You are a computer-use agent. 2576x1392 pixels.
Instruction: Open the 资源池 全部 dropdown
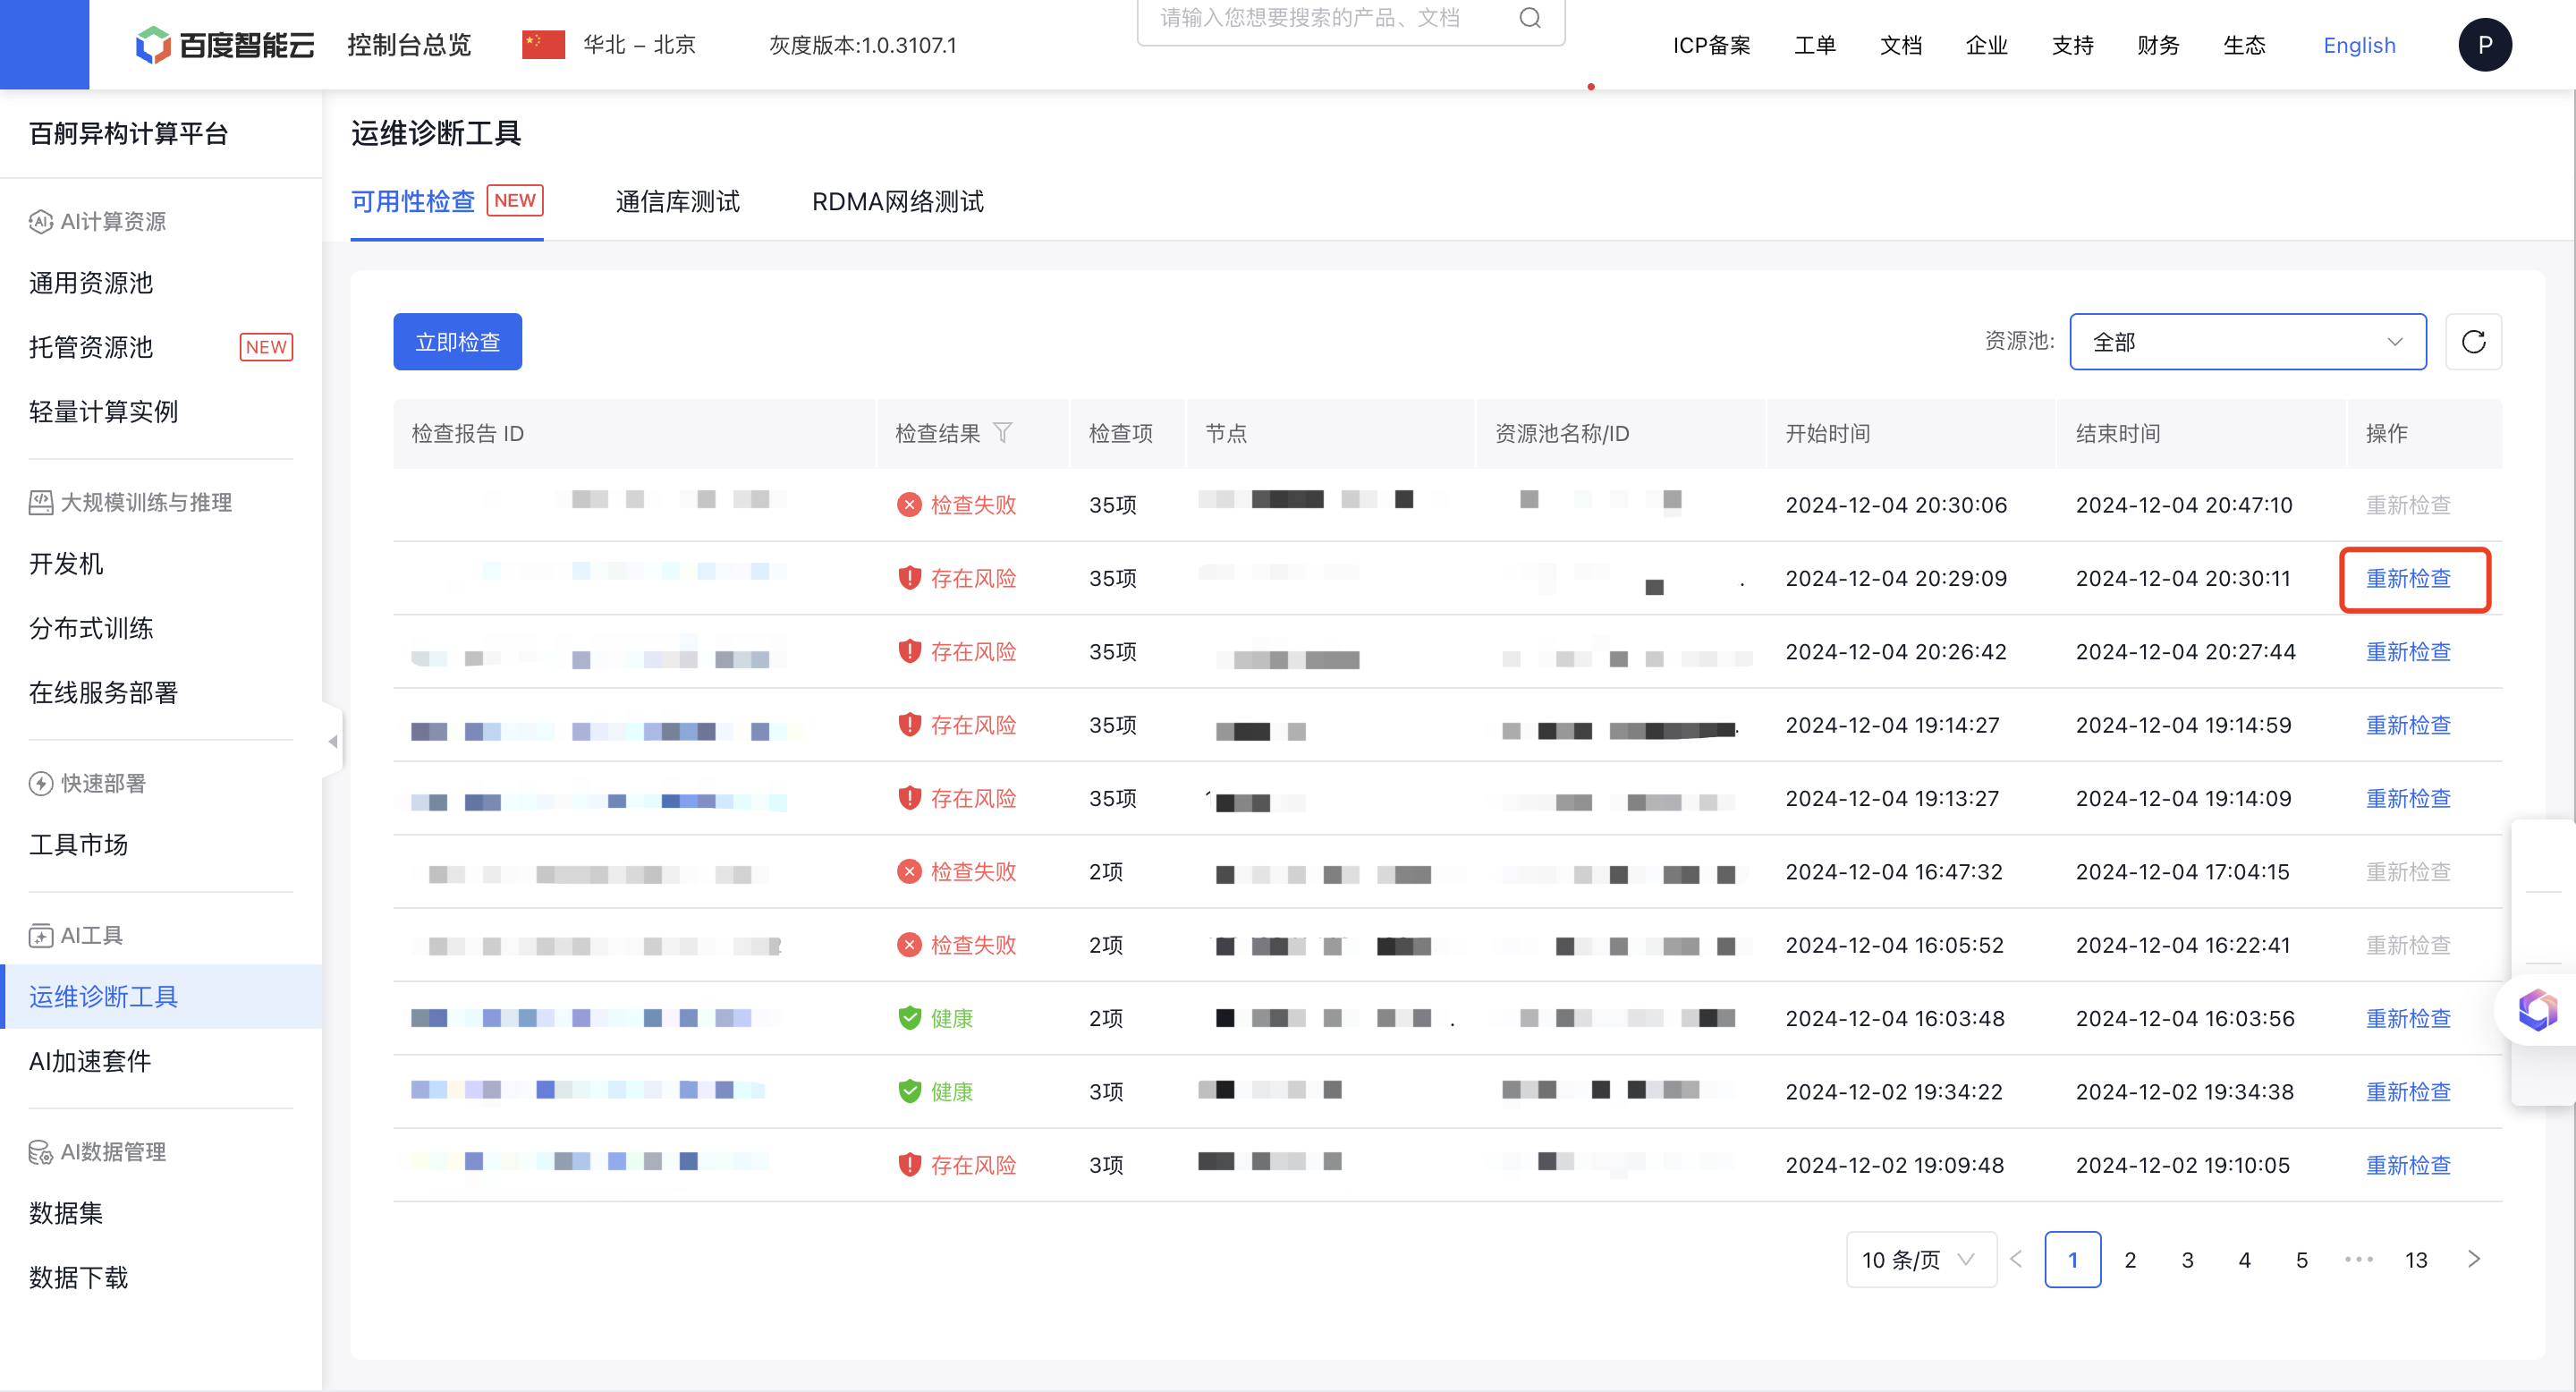[x=2247, y=342]
